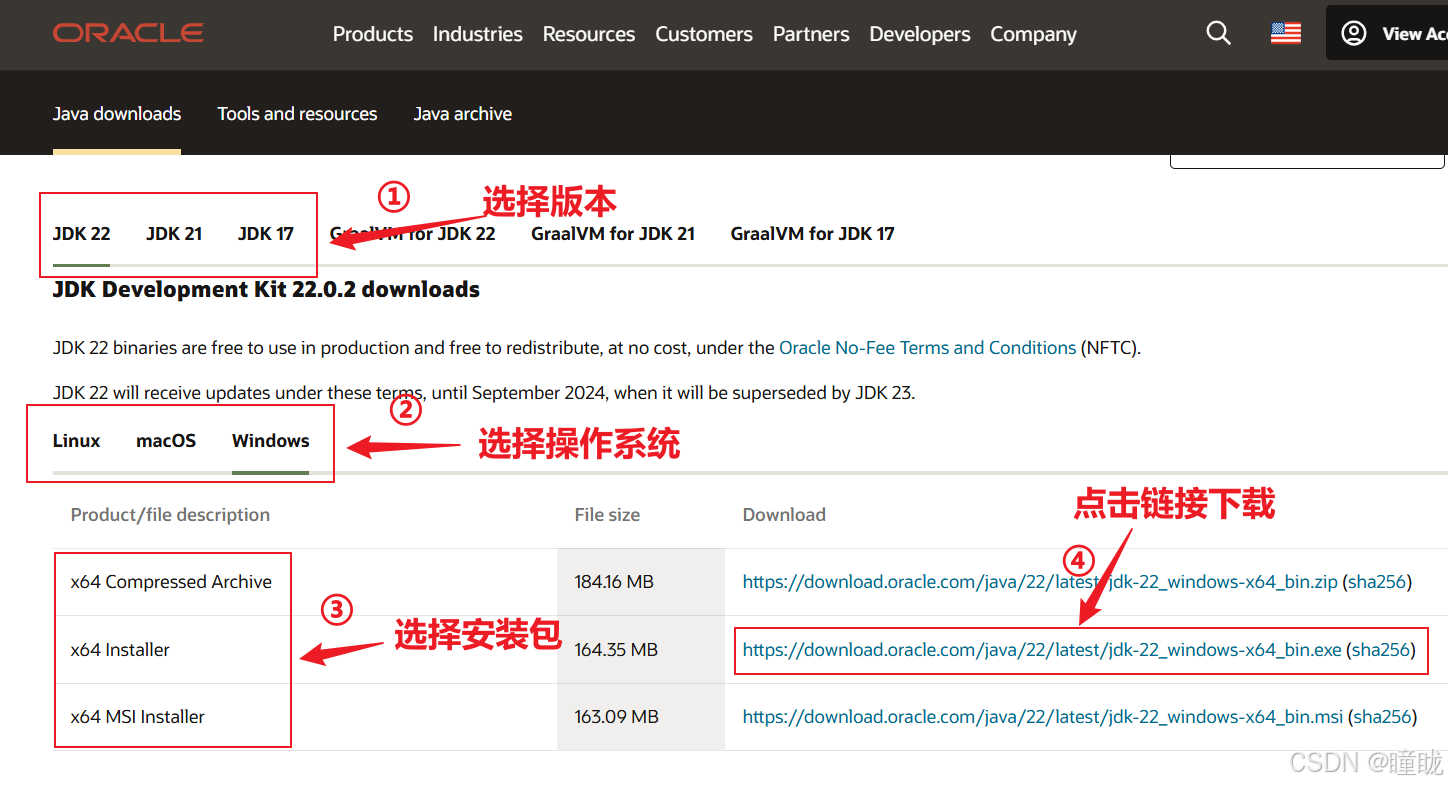The image size is (1448, 788).
Task: Download the jdk-22 windows-x64 zip link
Action: coord(1040,582)
